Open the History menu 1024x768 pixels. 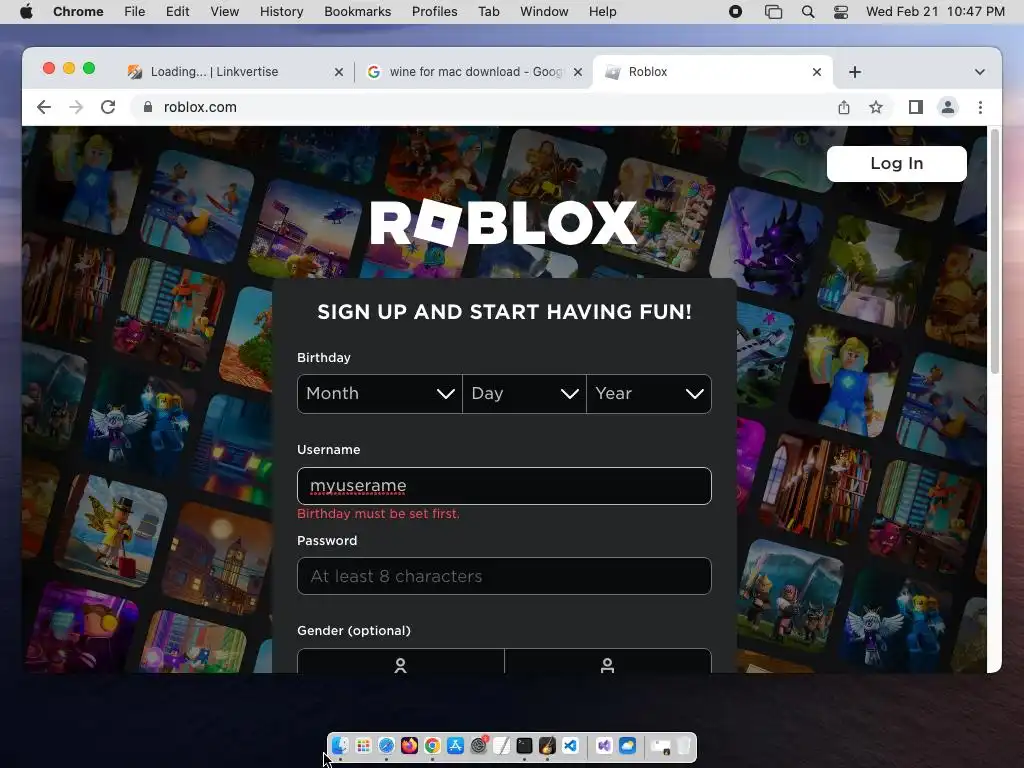[x=281, y=12]
